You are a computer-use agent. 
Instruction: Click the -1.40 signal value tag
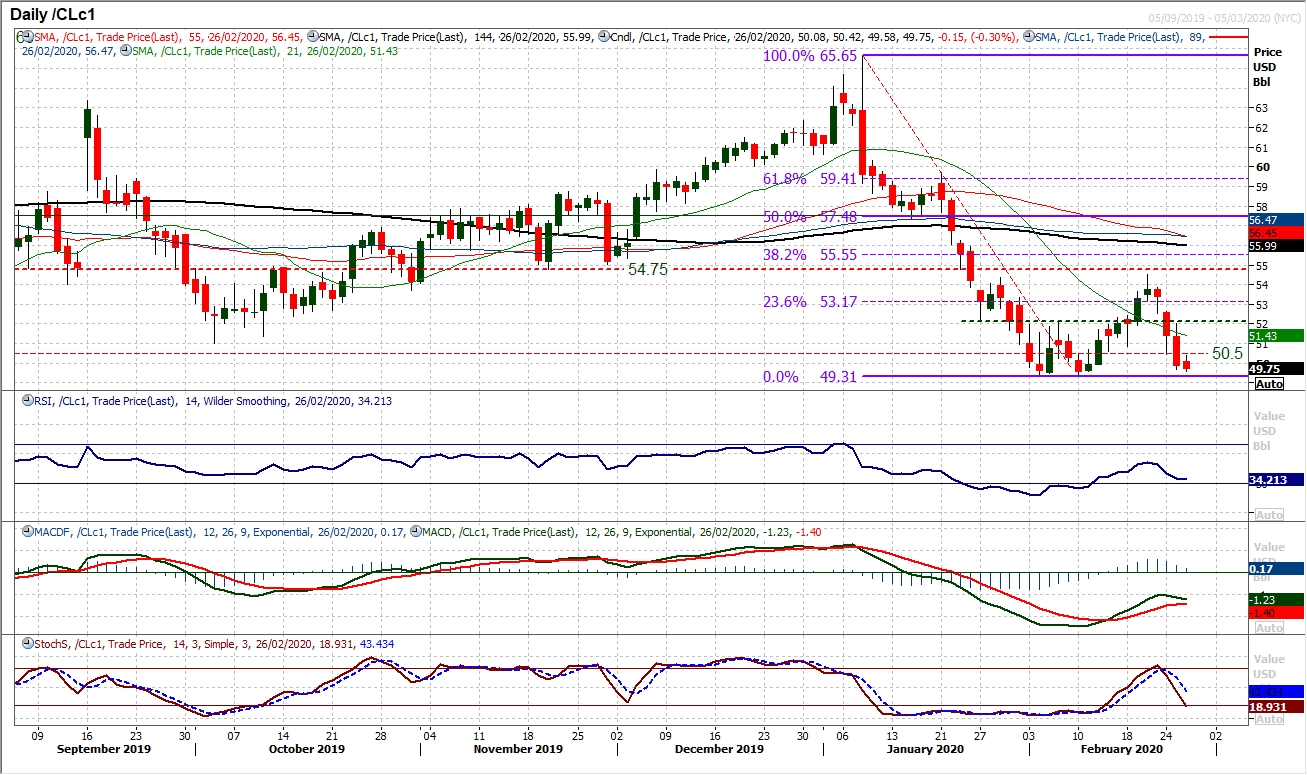(1276, 611)
